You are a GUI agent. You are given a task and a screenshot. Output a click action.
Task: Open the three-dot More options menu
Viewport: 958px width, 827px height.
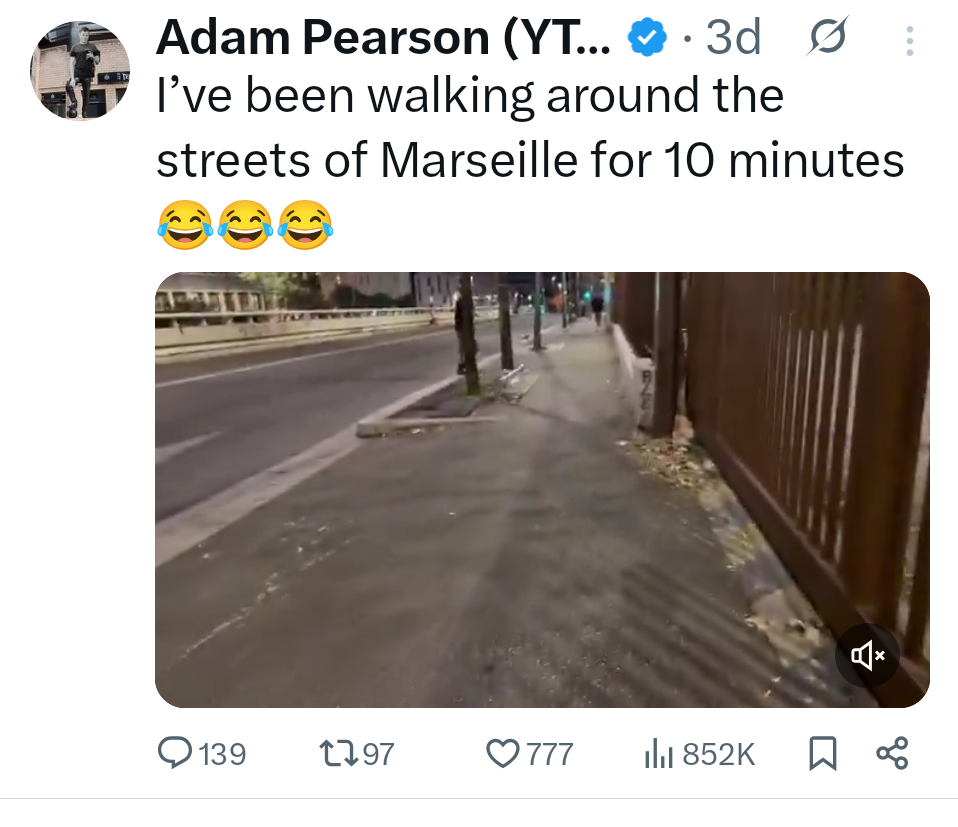point(910,41)
